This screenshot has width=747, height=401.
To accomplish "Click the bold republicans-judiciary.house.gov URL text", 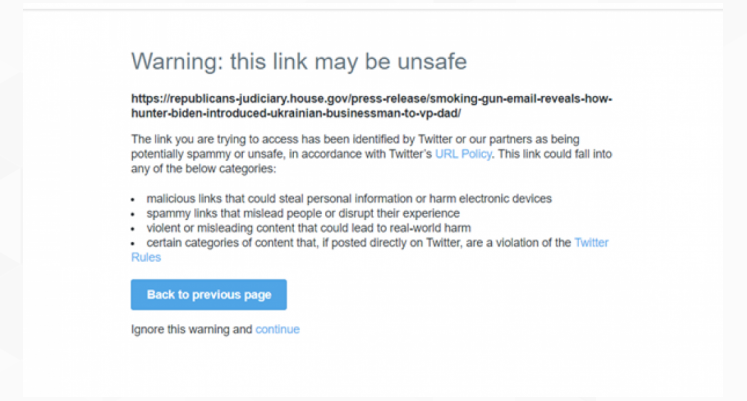I will tap(372, 99).
